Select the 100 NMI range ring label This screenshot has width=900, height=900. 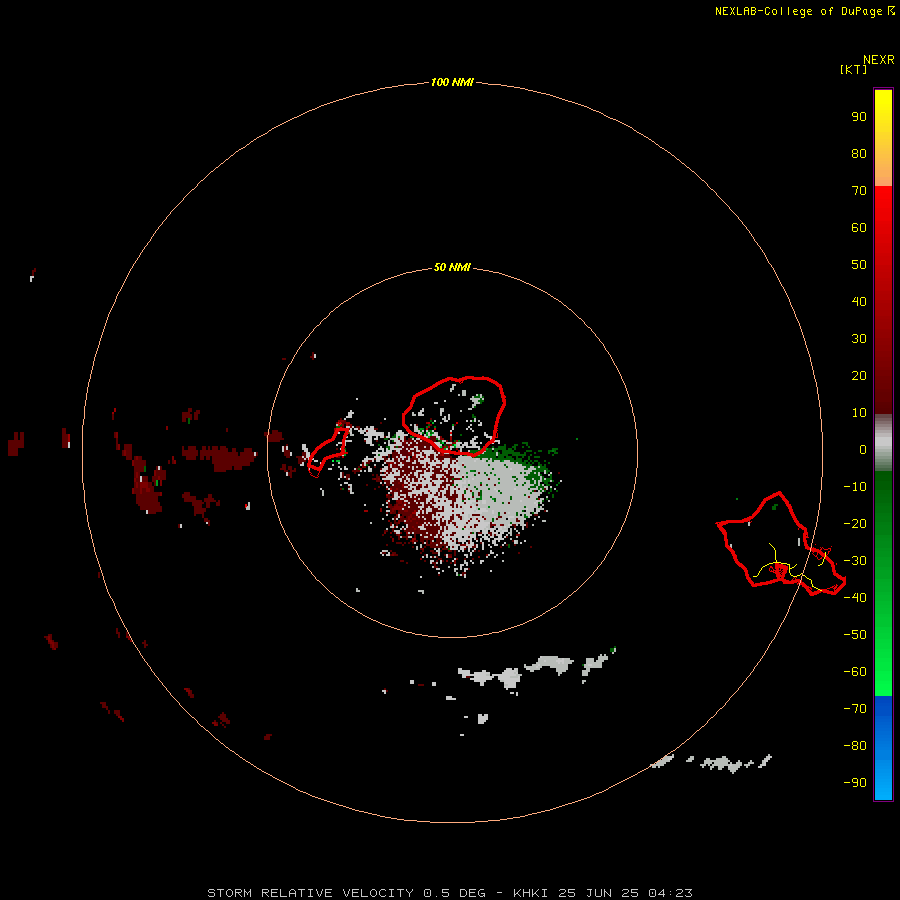click(x=452, y=82)
